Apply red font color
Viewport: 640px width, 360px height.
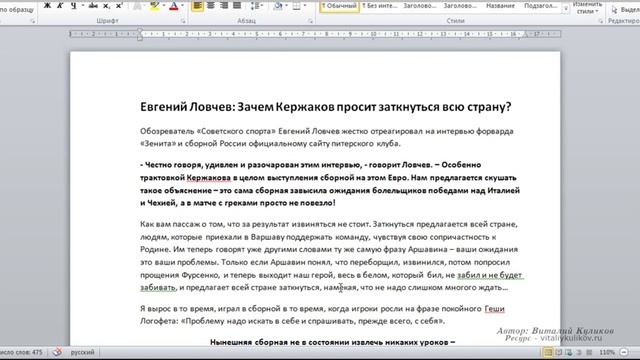coord(173,5)
